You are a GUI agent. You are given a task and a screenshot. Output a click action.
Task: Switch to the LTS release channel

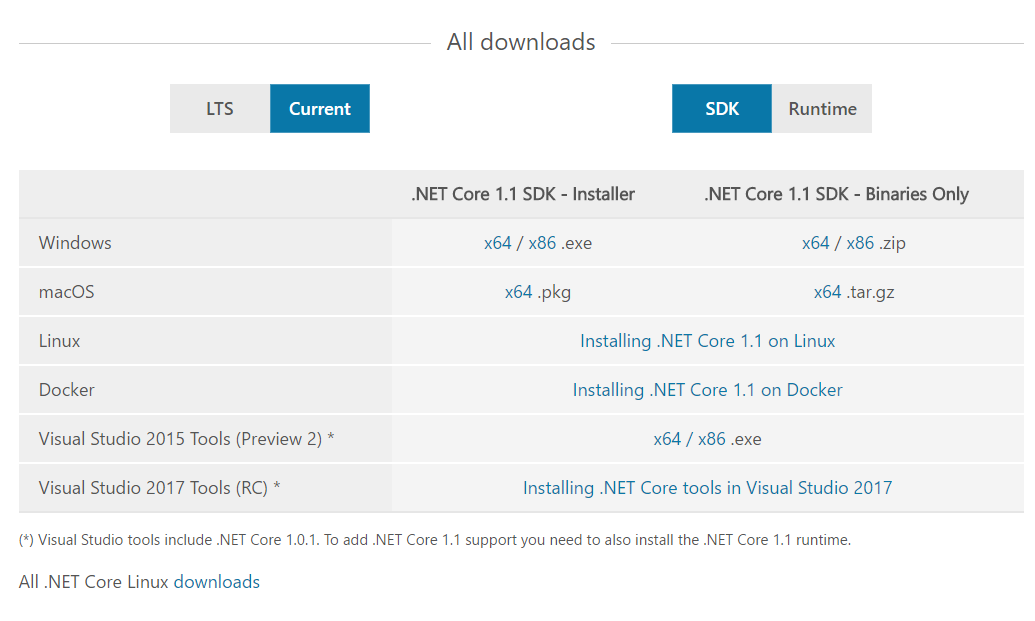click(219, 108)
